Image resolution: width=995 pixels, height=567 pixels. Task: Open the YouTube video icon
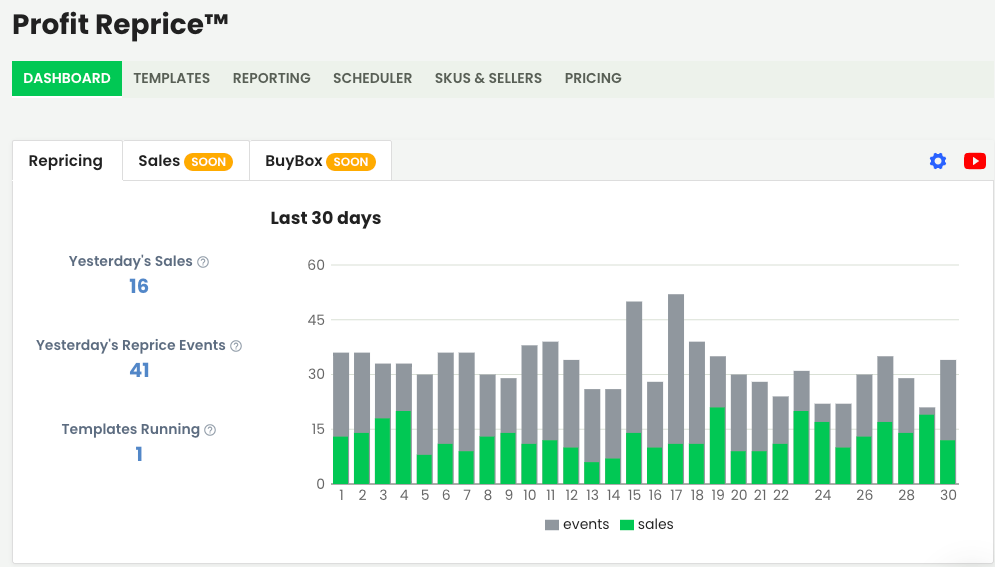pyautogui.click(x=975, y=161)
